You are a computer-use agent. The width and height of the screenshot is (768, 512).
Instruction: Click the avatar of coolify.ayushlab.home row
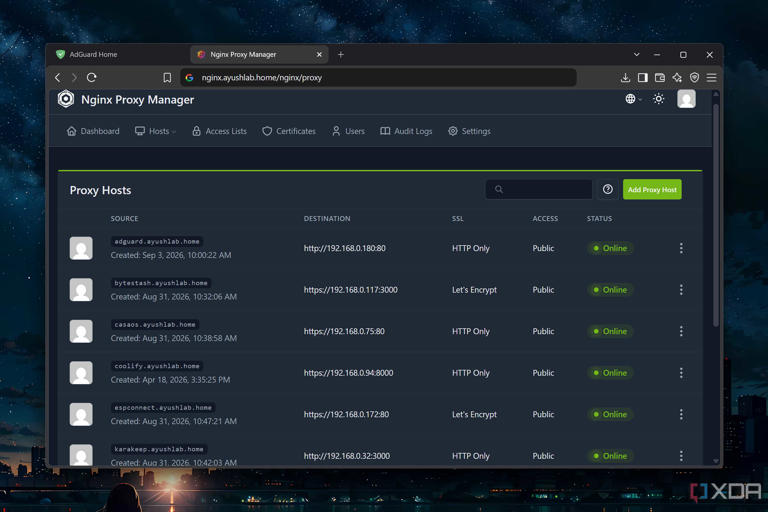tap(81, 373)
